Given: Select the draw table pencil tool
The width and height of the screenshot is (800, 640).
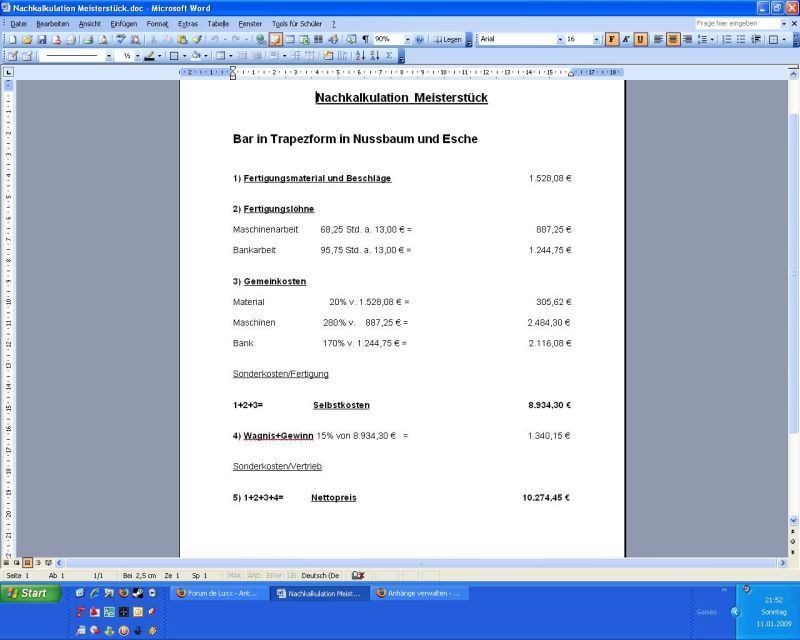Looking at the screenshot, I should point(12,56).
